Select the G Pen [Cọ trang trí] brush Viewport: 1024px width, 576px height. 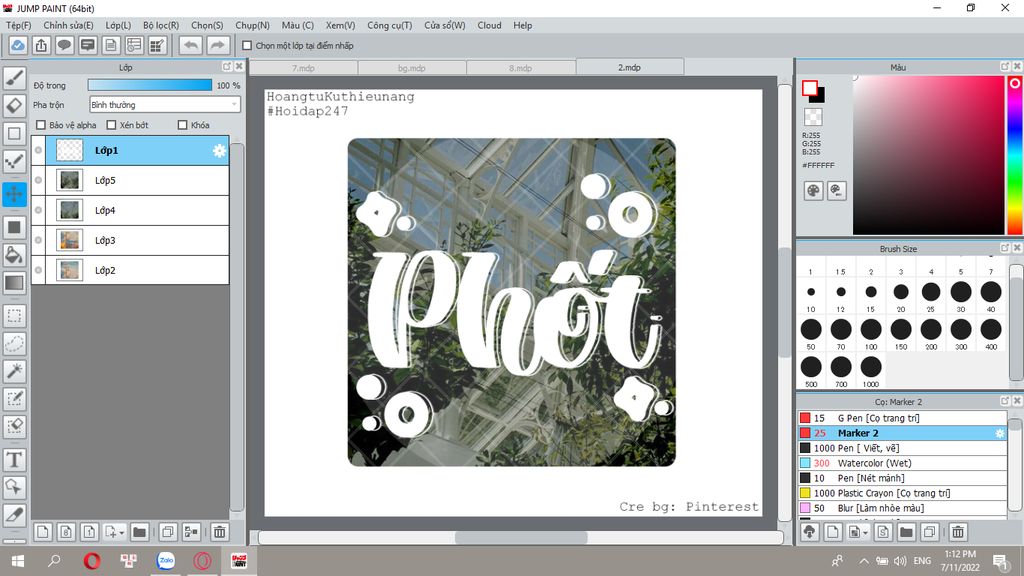(x=902, y=418)
